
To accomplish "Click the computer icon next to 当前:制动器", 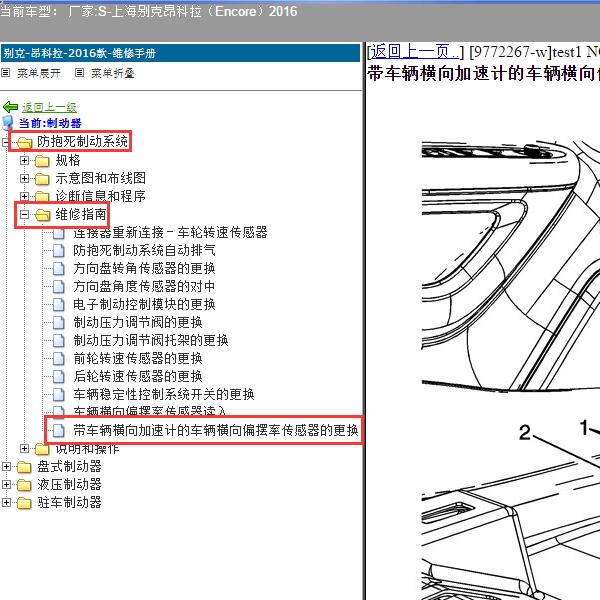I will coord(8,123).
